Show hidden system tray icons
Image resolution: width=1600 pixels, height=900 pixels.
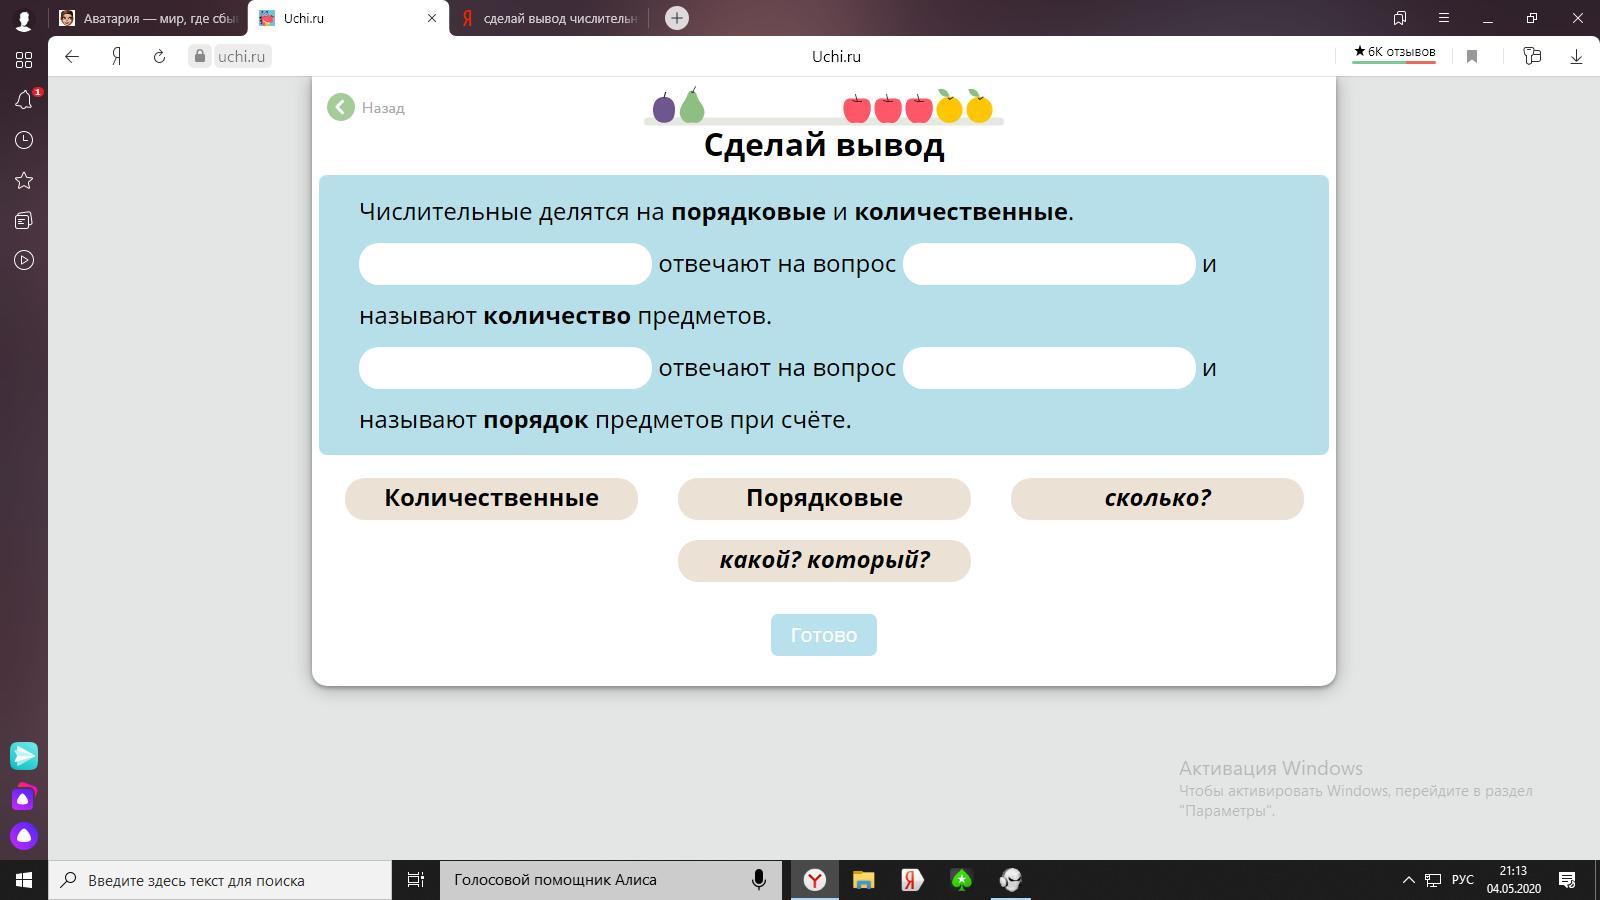point(1408,880)
